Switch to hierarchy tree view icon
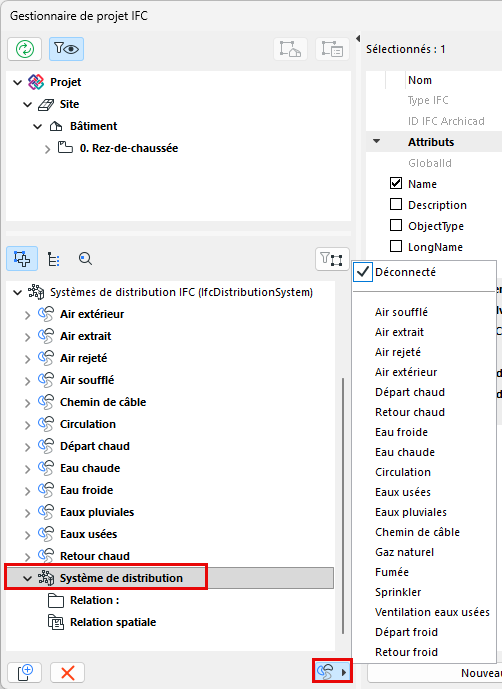The image size is (502, 689). point(54,259)
